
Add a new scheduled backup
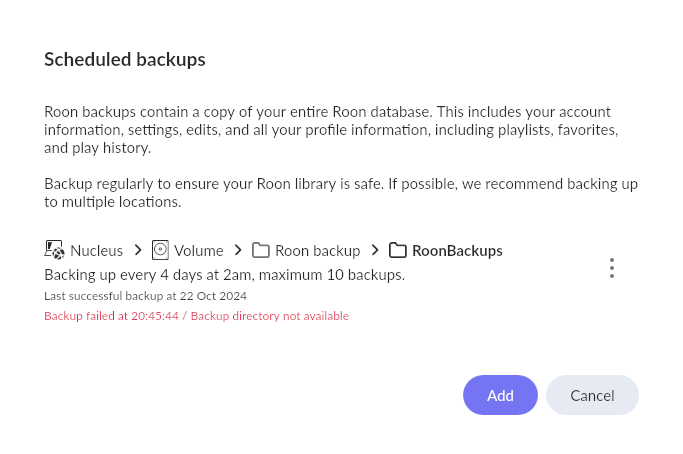(500, 395)
